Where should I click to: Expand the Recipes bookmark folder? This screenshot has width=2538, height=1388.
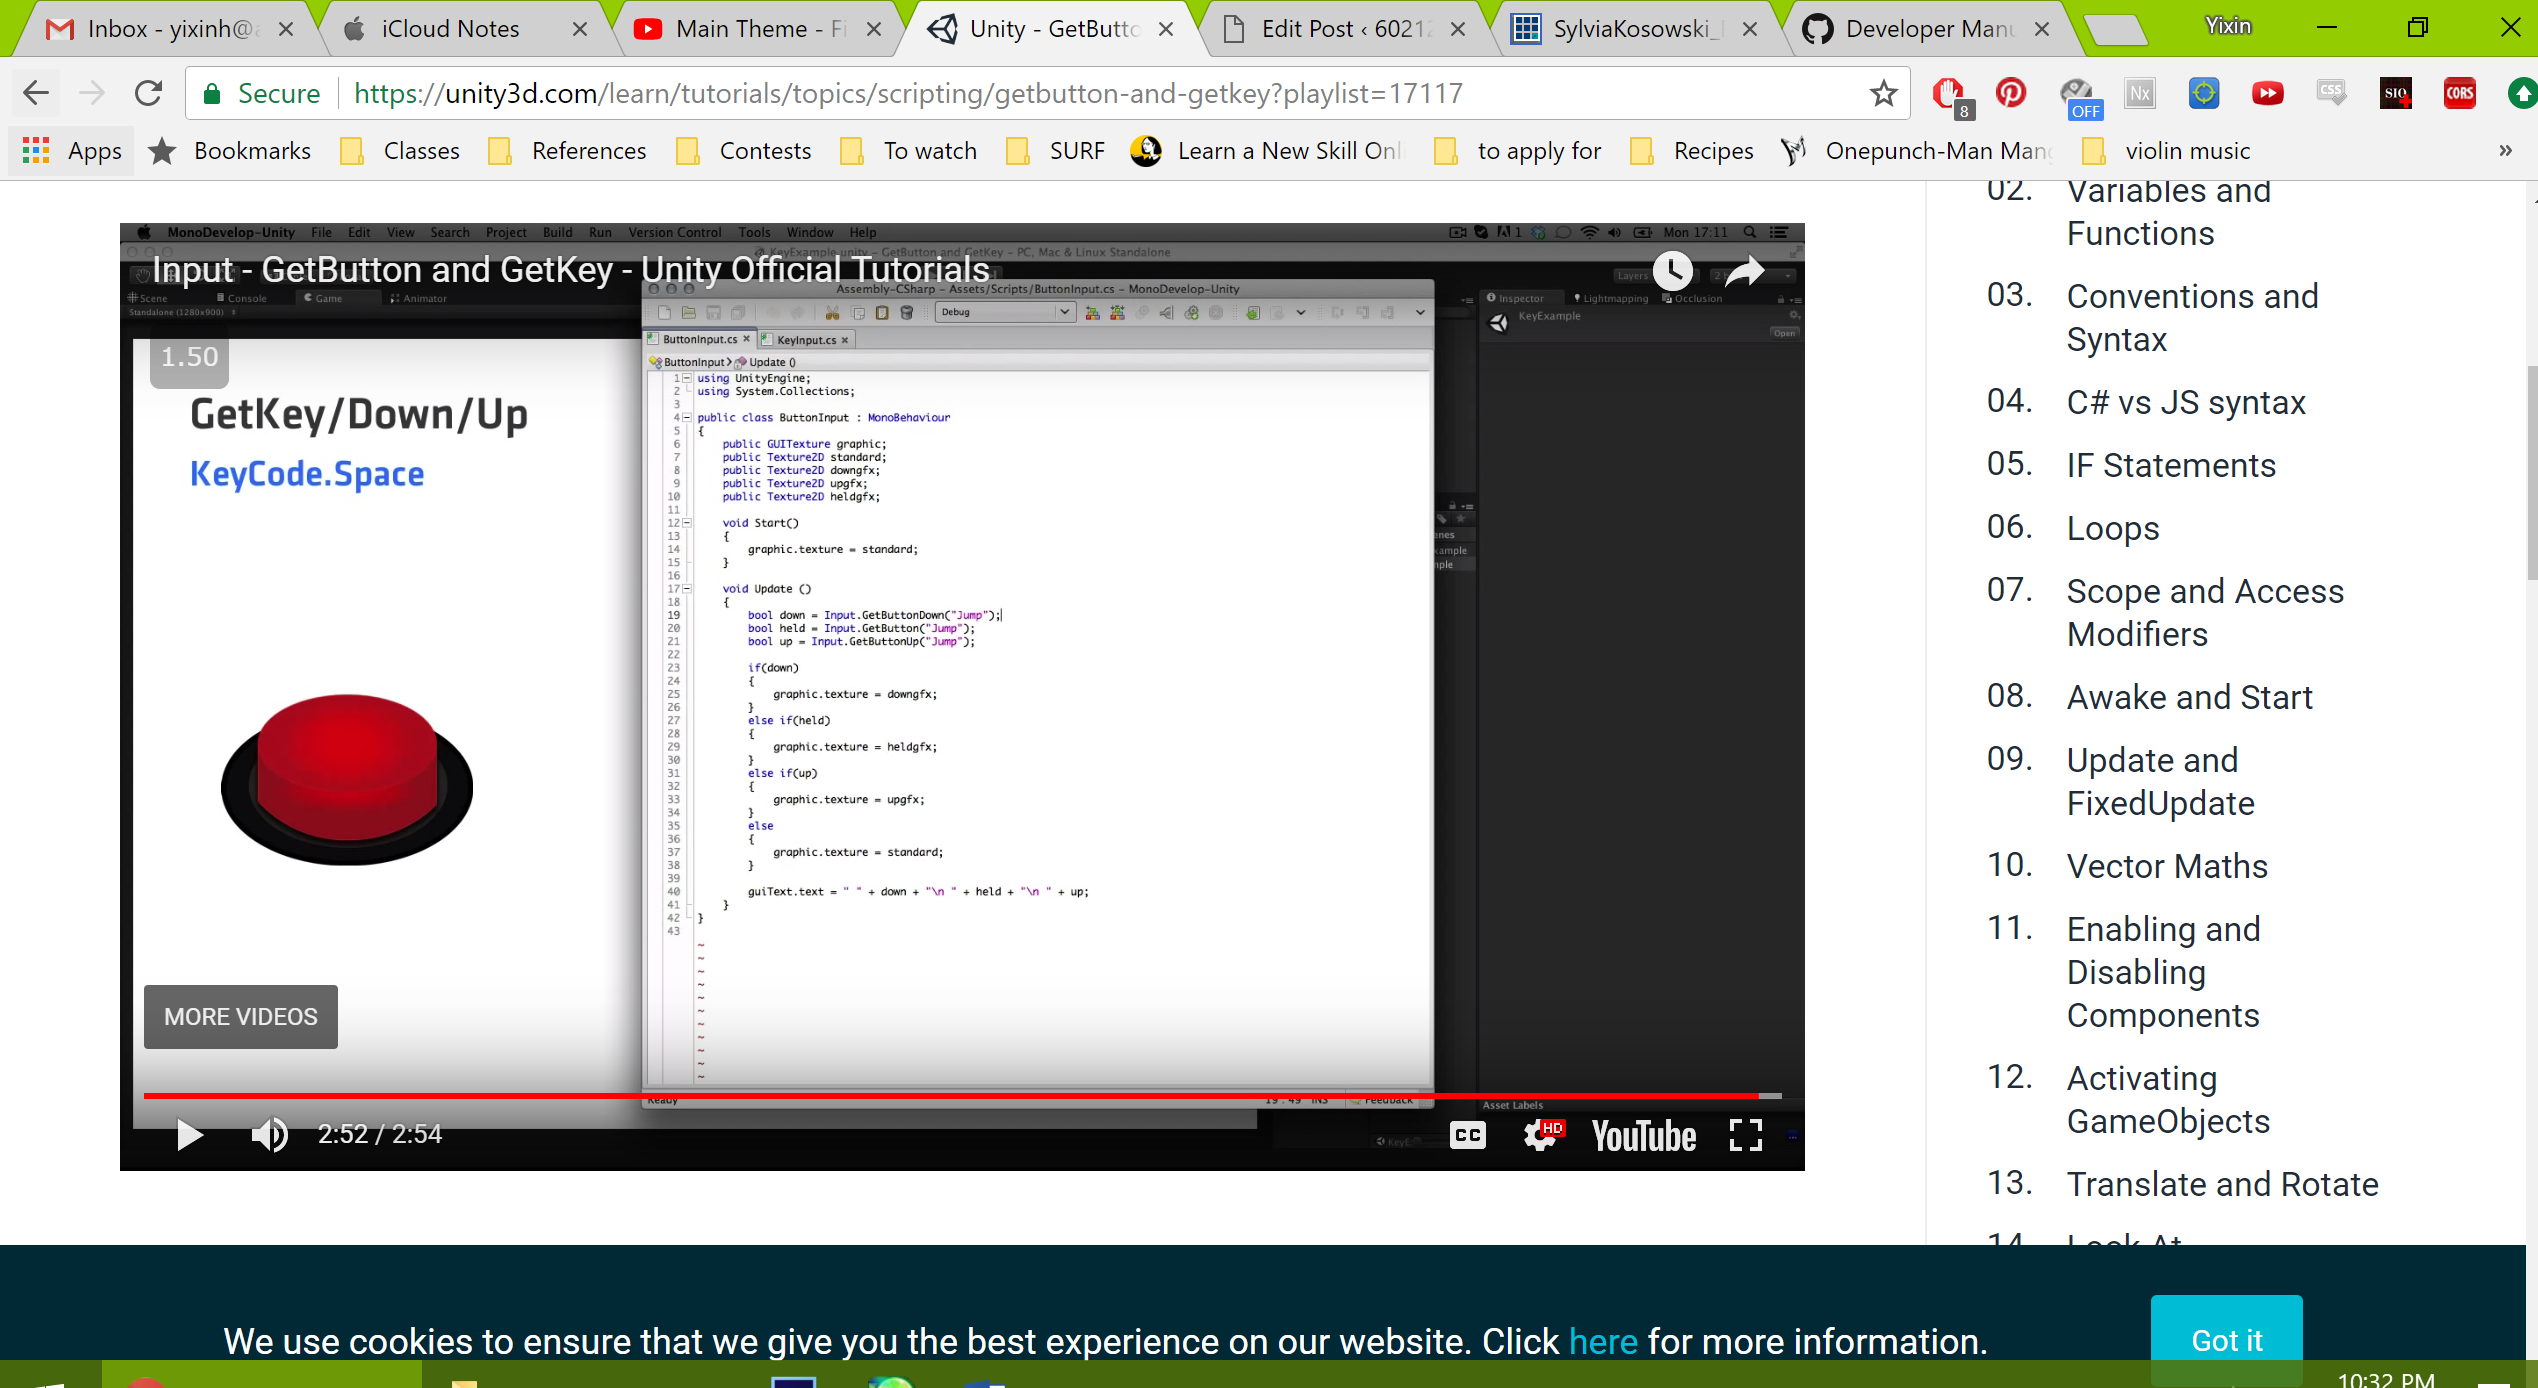coord(1692,151)
